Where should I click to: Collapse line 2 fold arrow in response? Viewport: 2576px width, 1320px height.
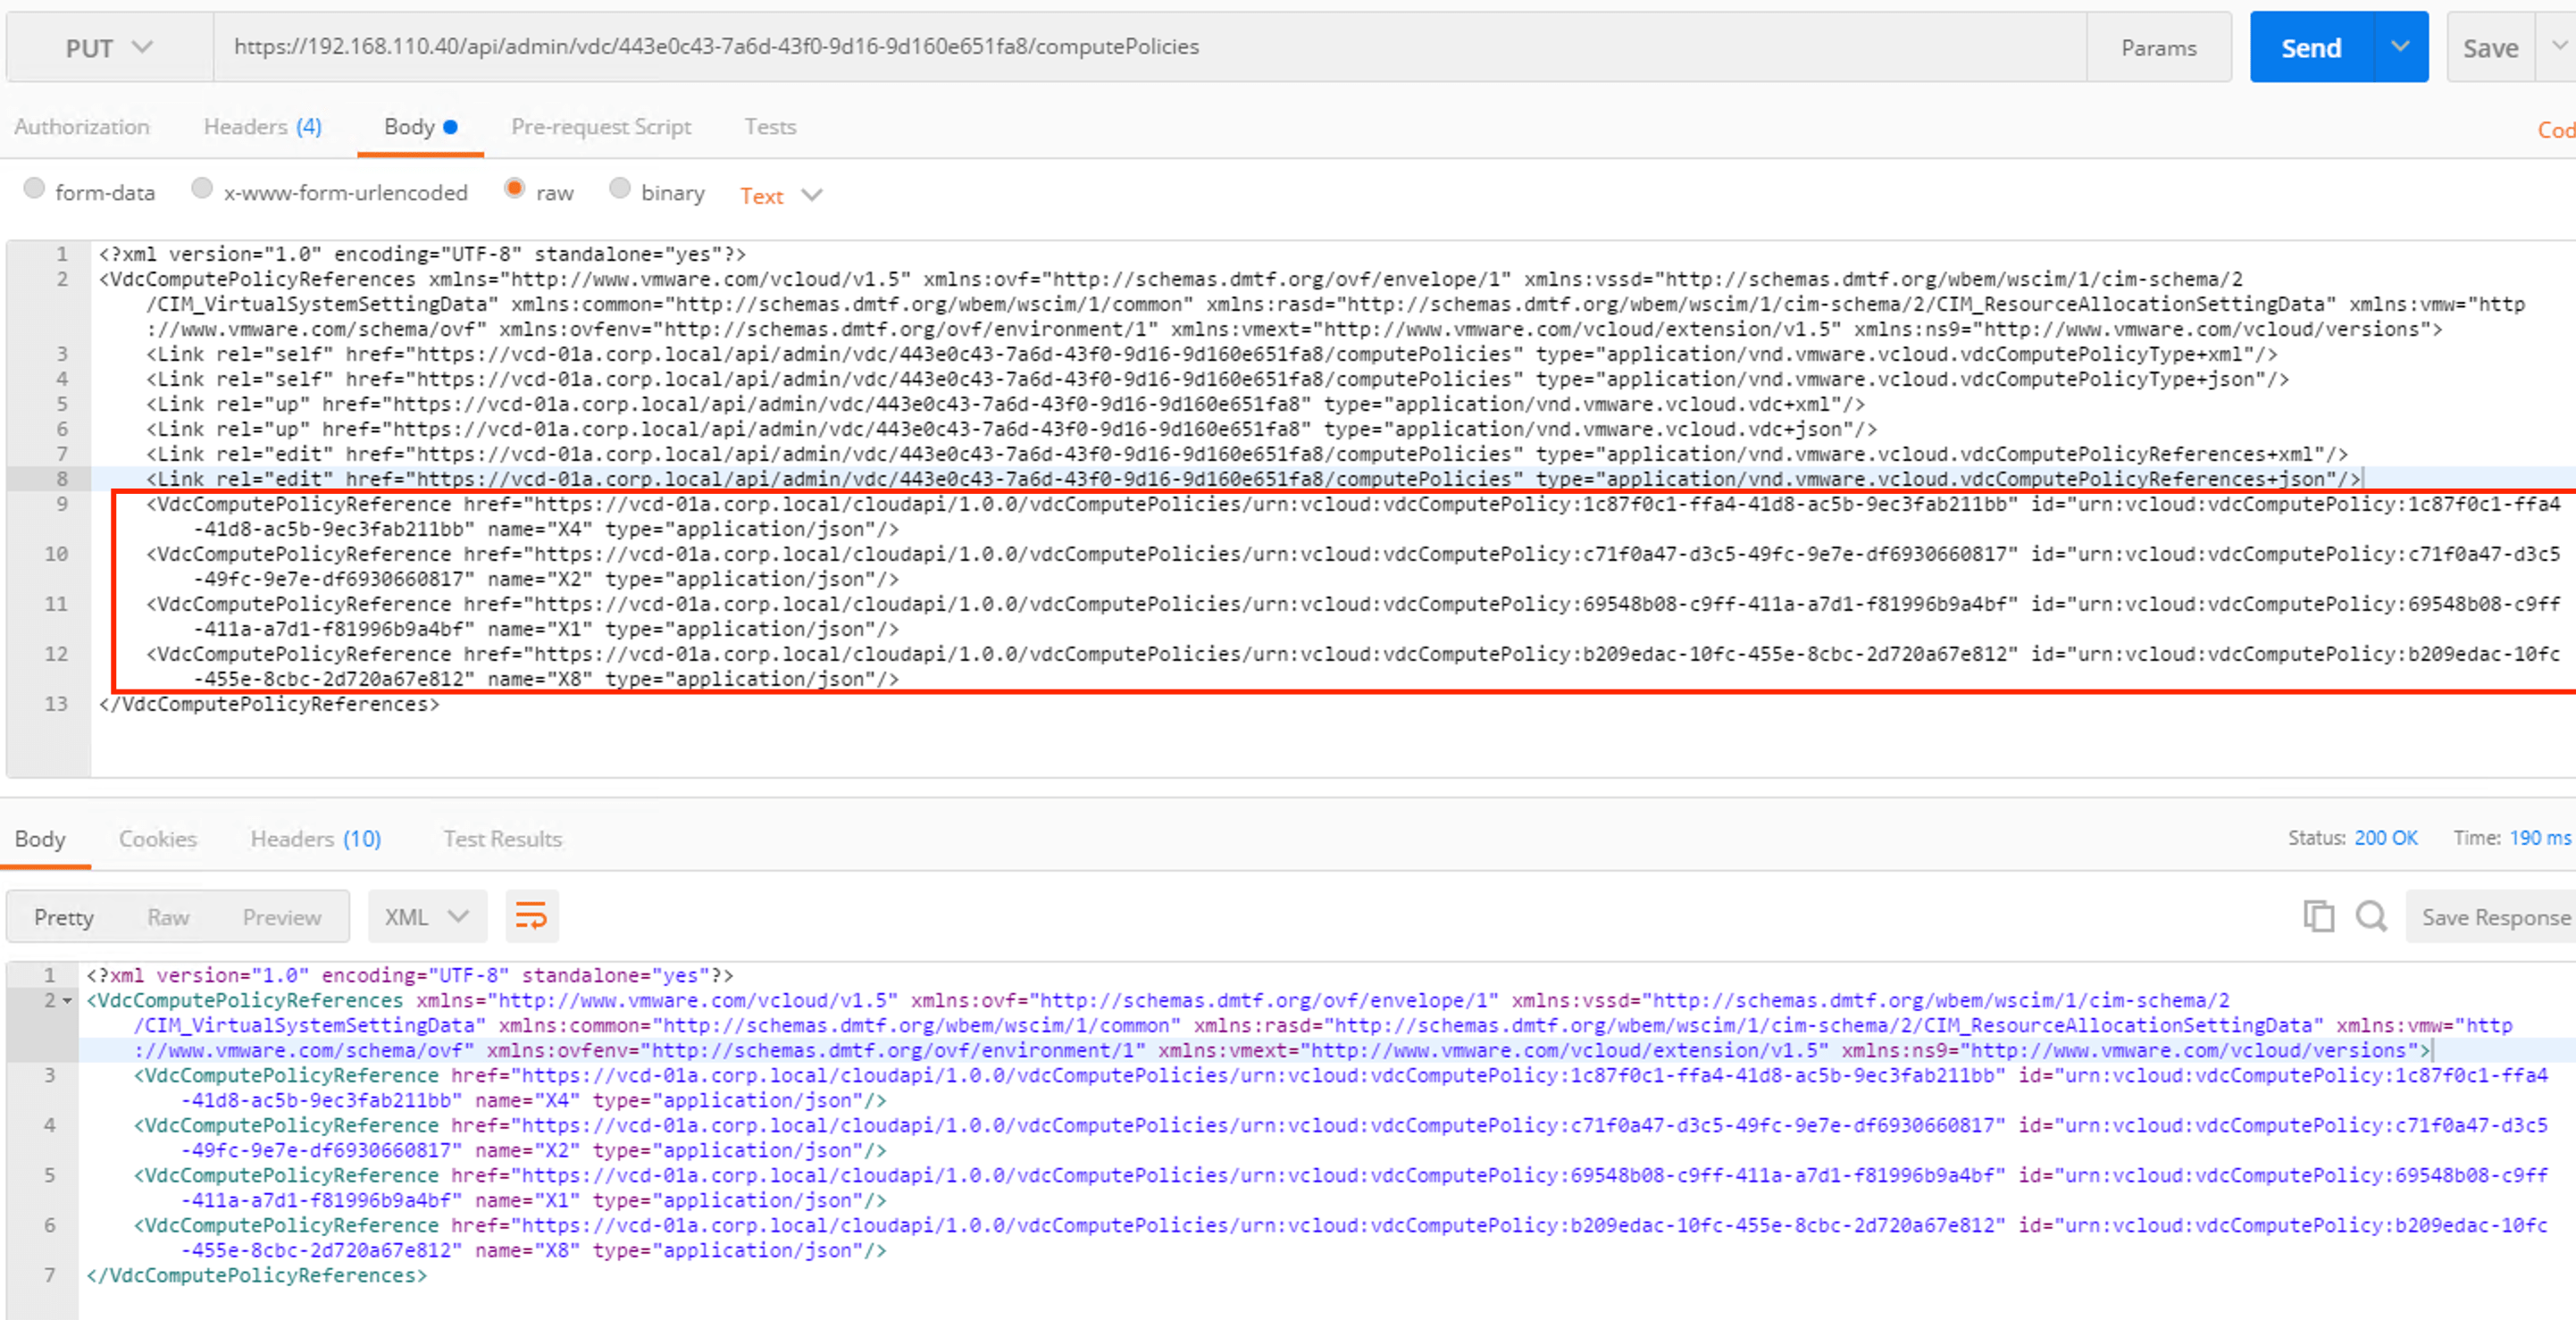tap(67, 1001)
